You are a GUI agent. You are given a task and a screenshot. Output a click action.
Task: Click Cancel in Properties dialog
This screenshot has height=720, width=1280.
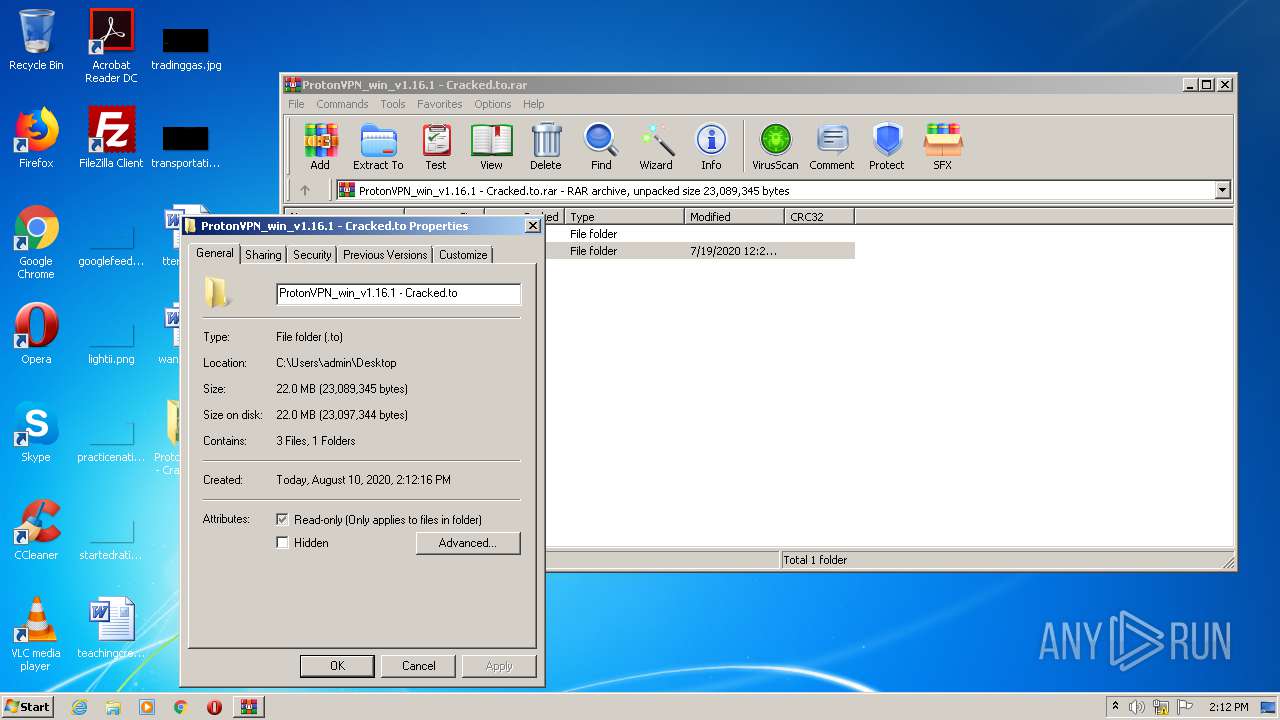click(x=419, y=666)
